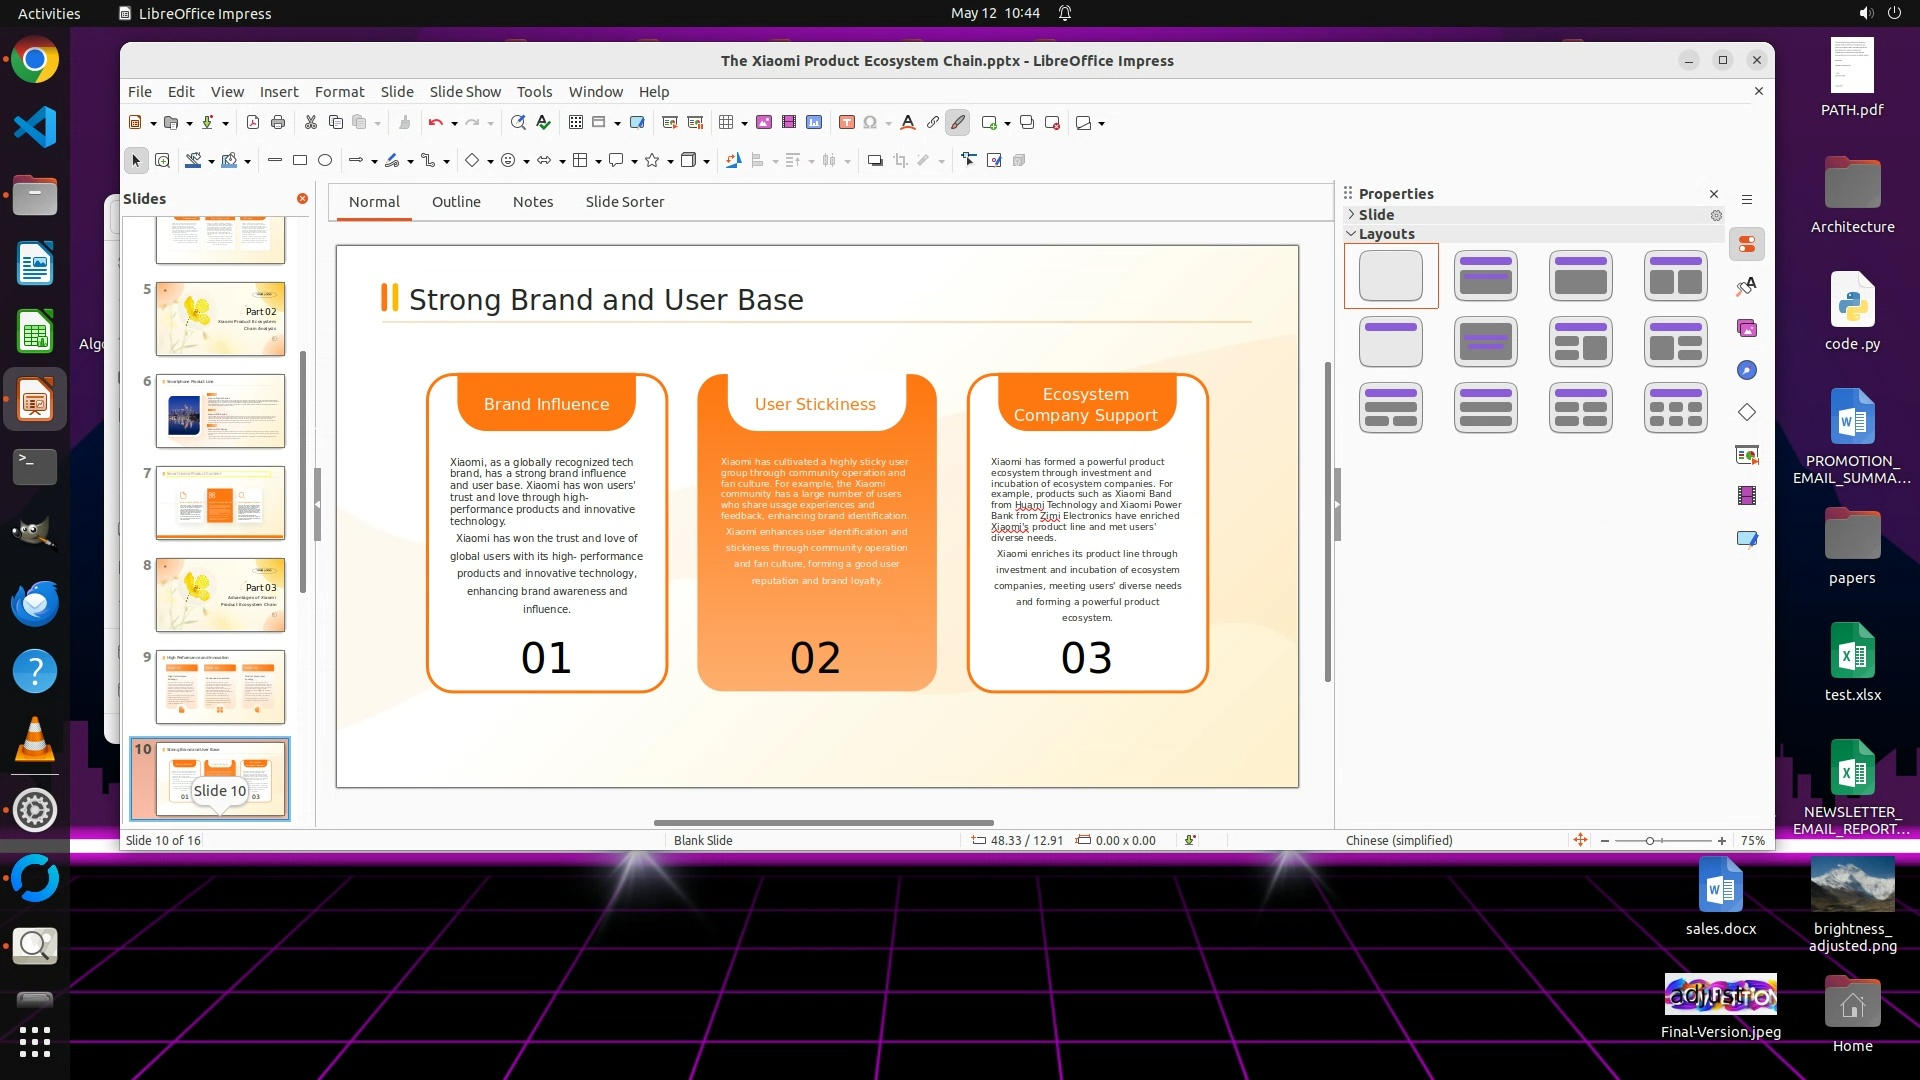Select the Ellipse drawing tool
This screenshot has height=1080, width=1920.
(x=325, y=160)
